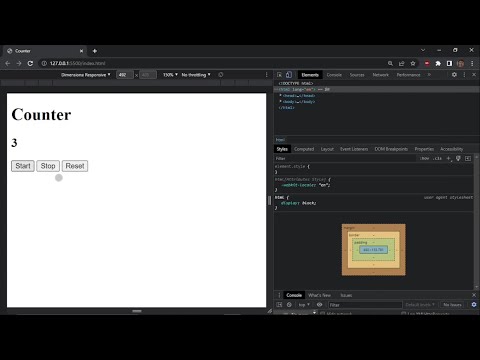The image size is (480, 360).
Task: Close the console drawer
Action: (474, 295)
